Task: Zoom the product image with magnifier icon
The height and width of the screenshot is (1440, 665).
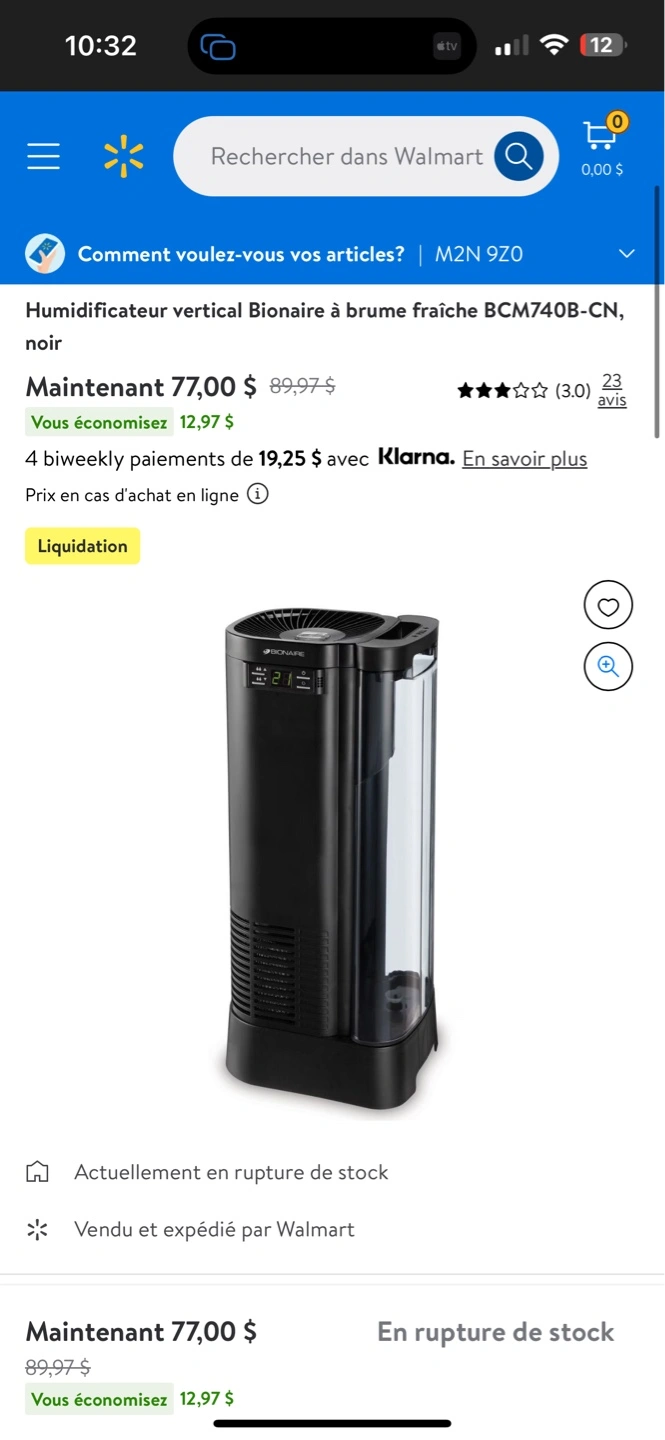Action: (608, 666)
